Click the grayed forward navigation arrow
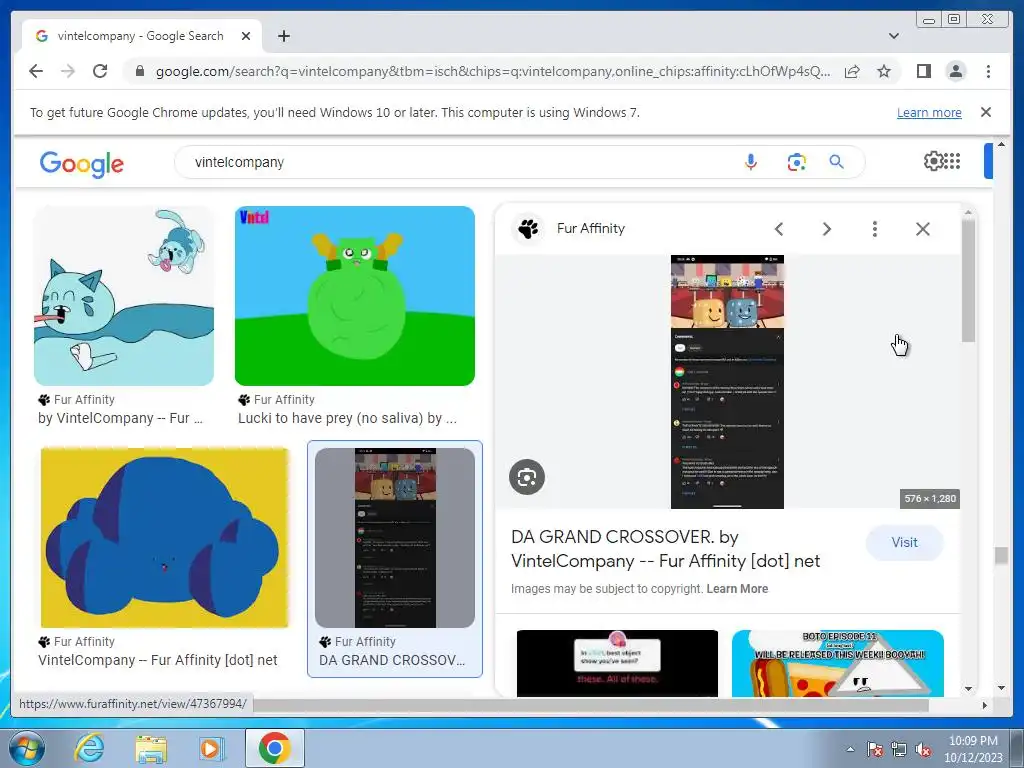 tap(68, 71)
